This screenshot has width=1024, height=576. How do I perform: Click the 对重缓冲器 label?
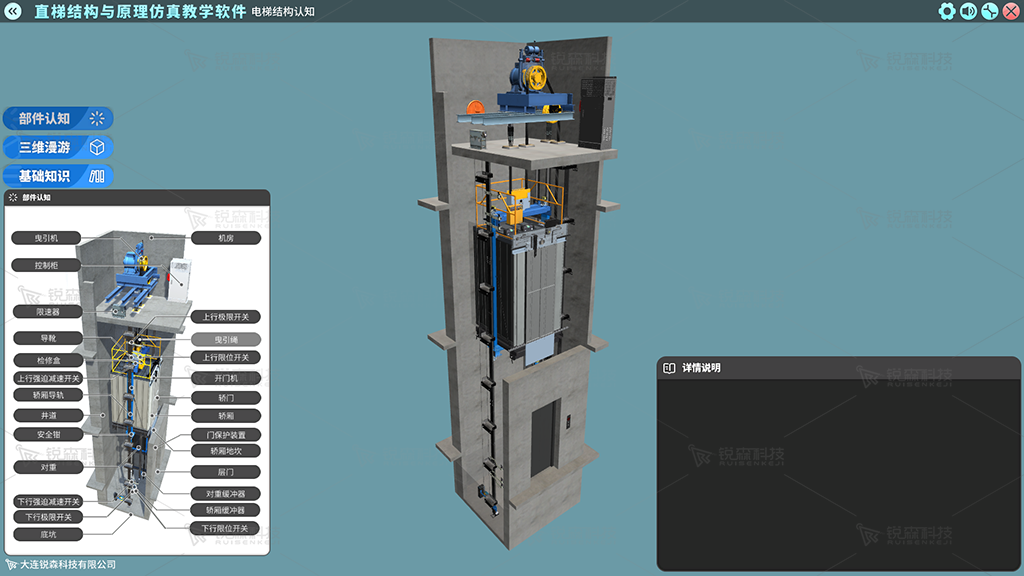point(226,494)
